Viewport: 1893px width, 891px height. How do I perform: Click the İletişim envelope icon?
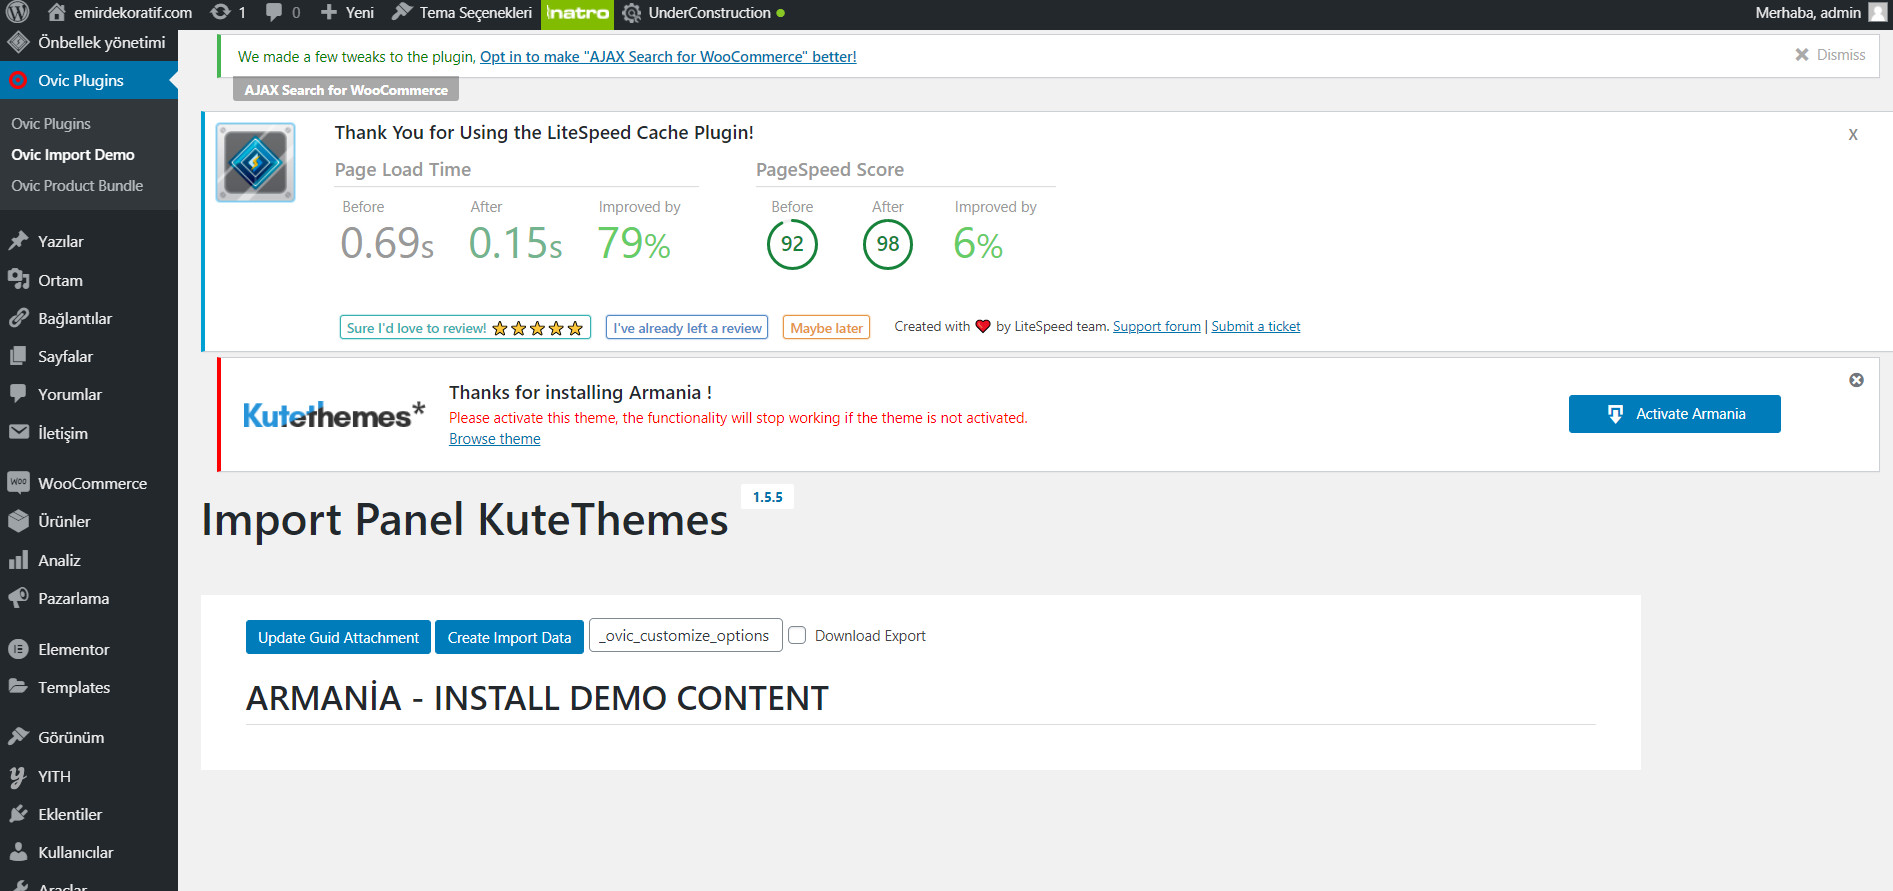(18, 433)
